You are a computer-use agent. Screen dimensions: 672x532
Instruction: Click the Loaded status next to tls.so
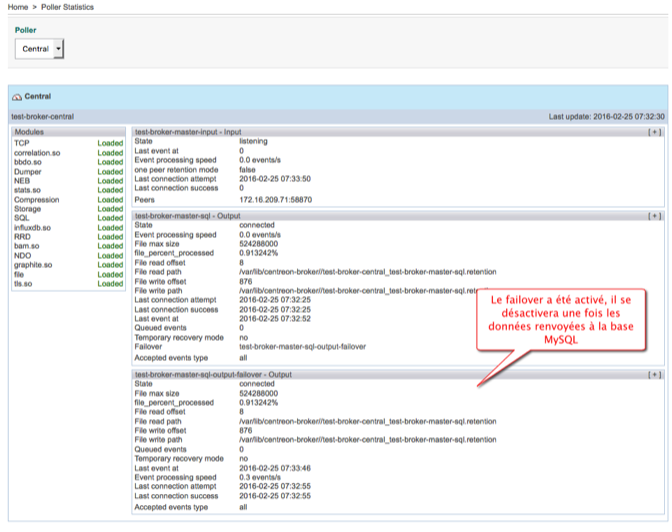(110, 284)
